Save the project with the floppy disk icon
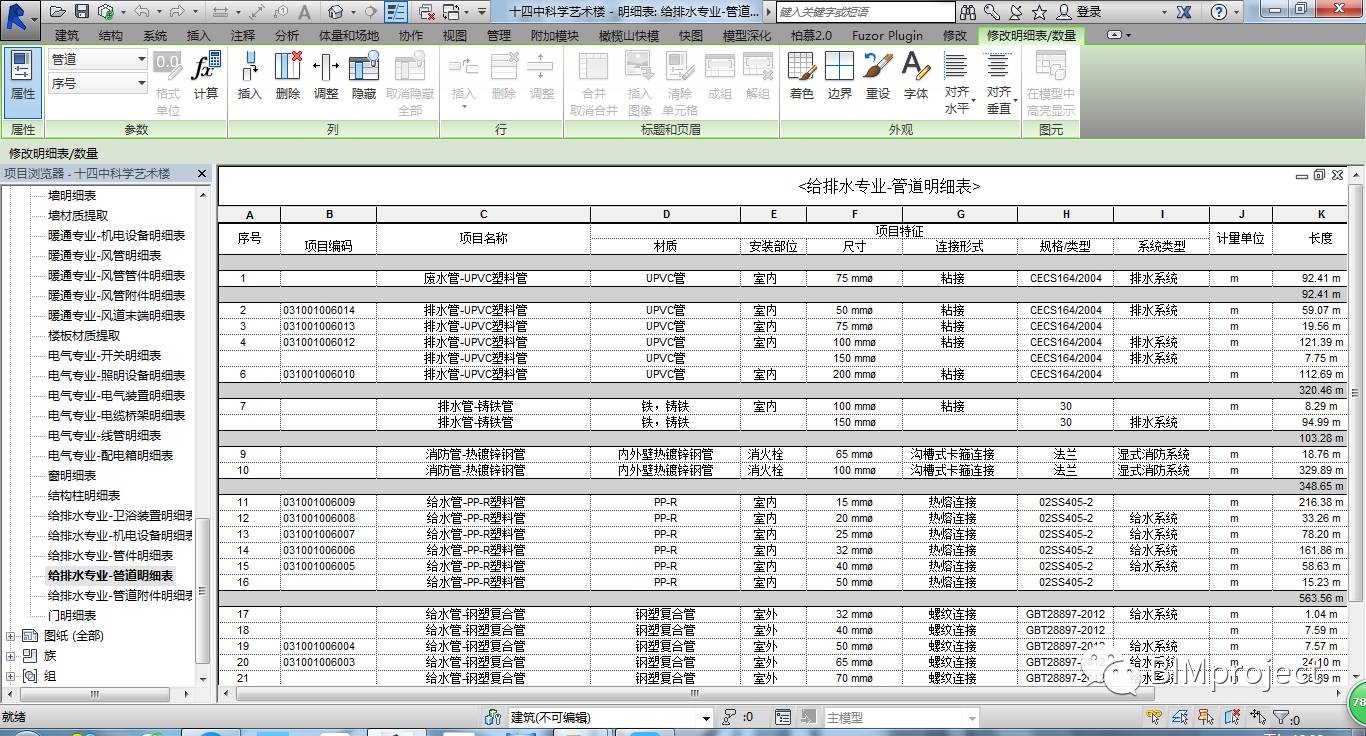The image size is (1366, 736). [x=82, y=12]
